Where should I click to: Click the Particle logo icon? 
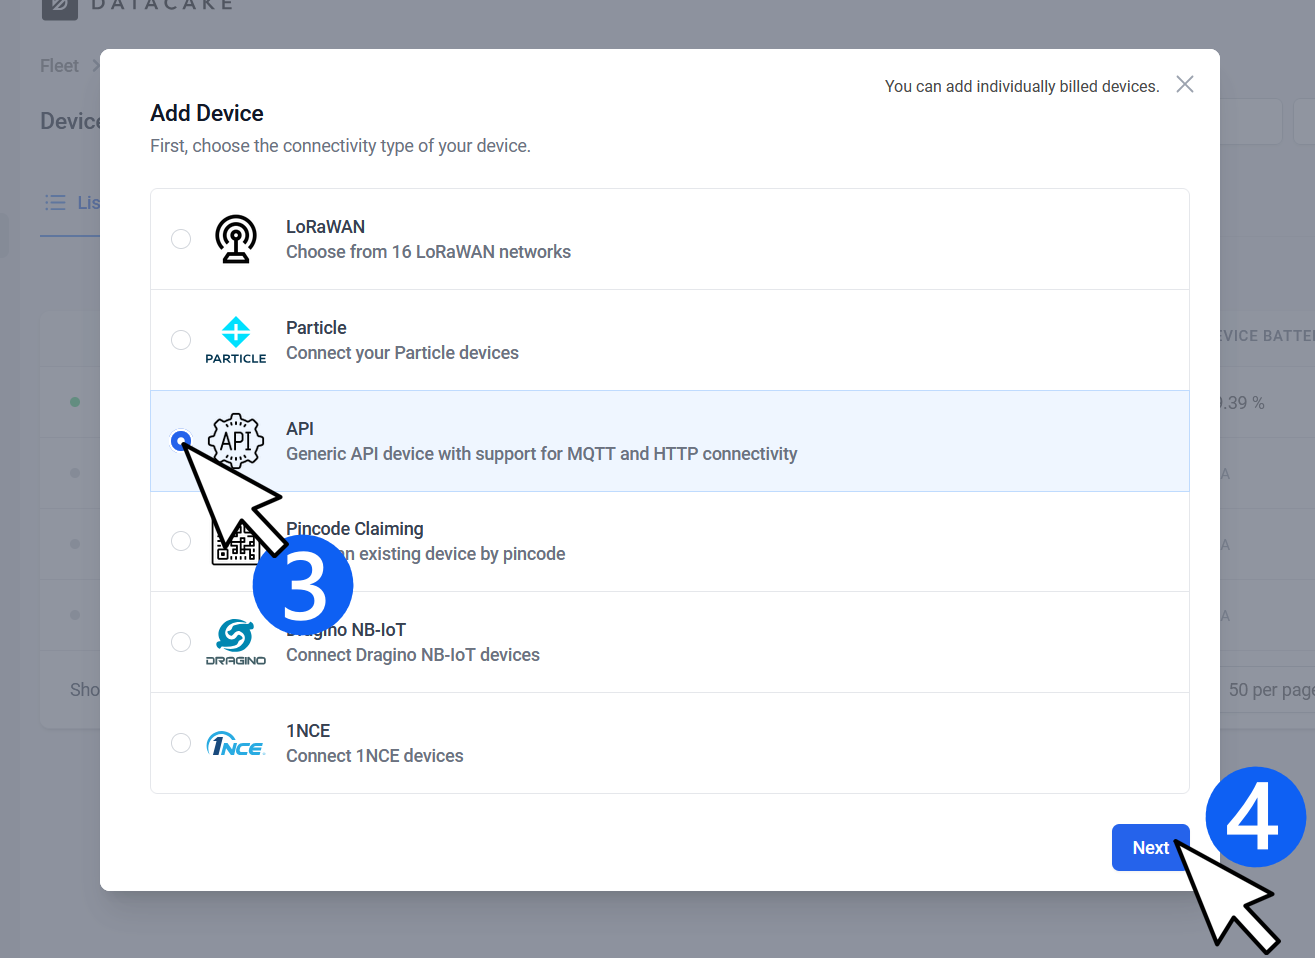tap(236, 340)
